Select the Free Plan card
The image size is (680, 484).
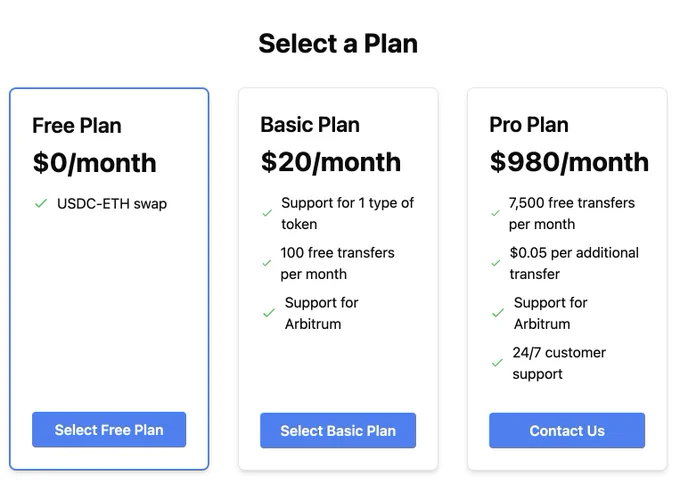109,279
